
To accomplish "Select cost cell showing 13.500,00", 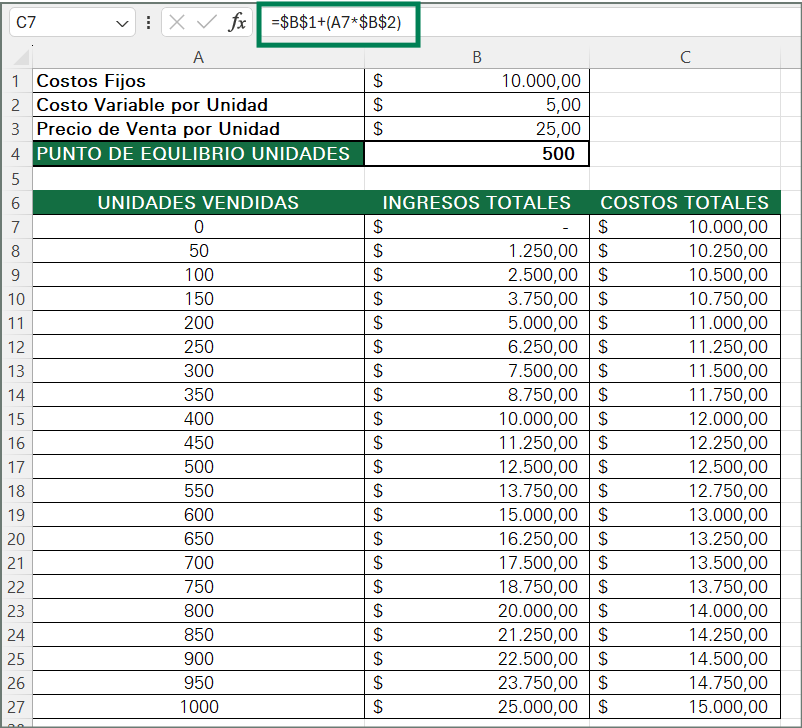I will (685, 563).
